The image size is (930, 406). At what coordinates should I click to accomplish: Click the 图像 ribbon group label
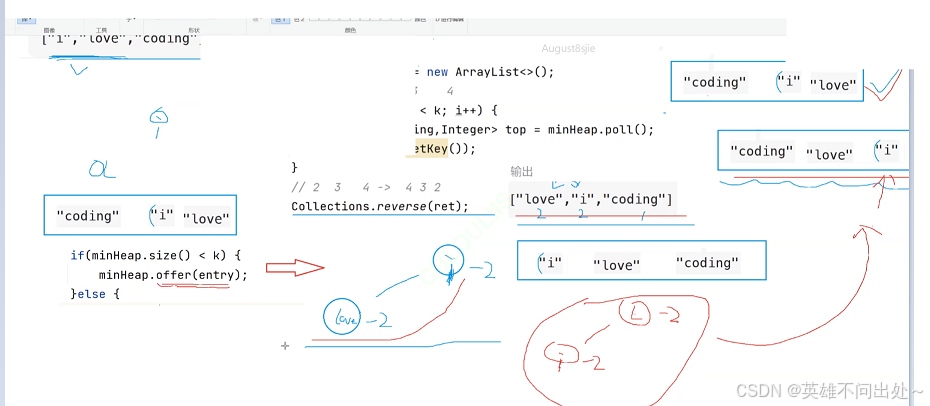coord(49,30)
